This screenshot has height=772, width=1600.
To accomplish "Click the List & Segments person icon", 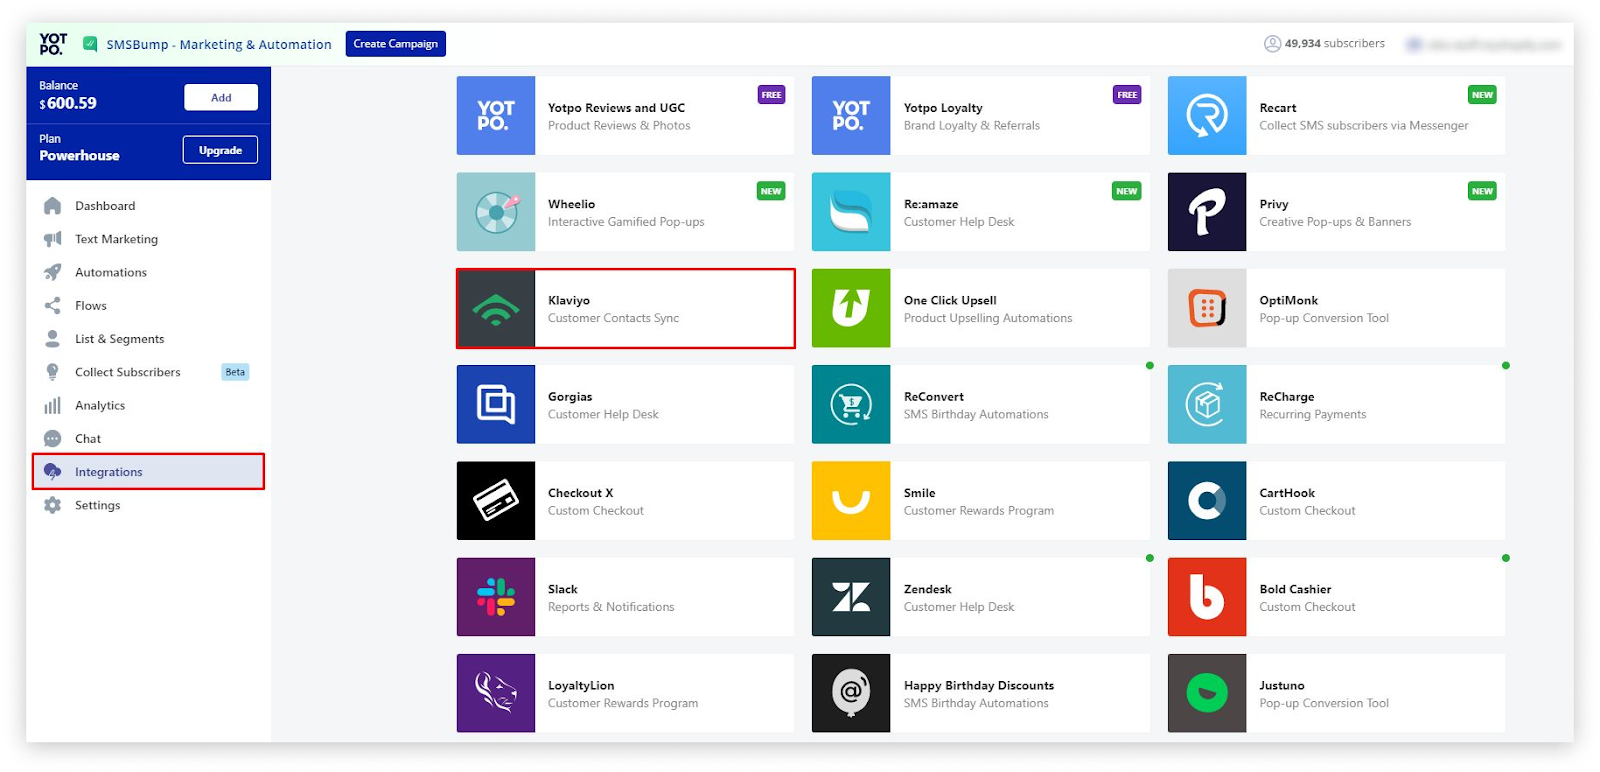I will click(x=53, y=339).
